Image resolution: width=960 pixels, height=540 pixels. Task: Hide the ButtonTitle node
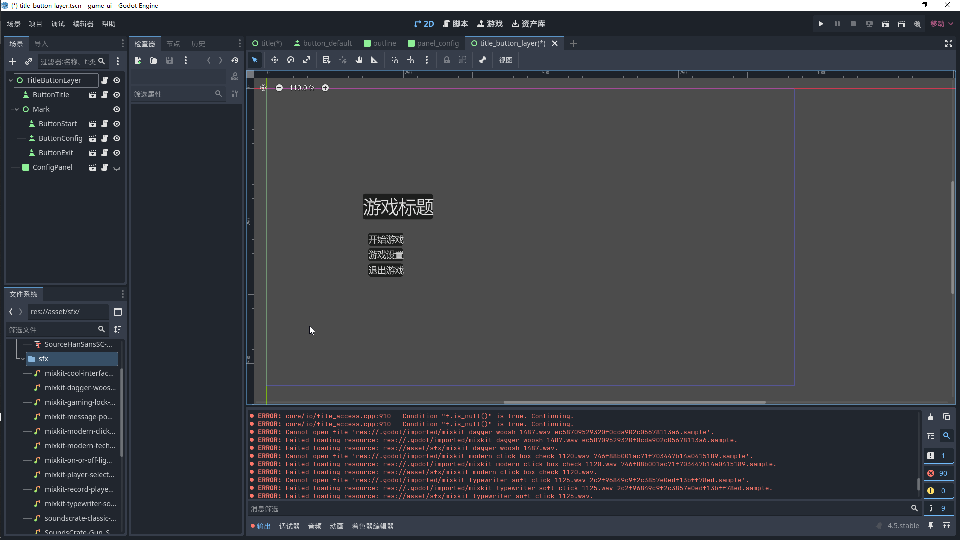click(x=117, y=95)
